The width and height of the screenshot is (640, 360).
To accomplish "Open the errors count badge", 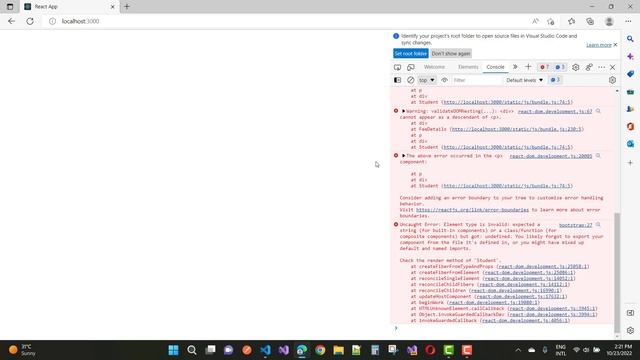I will click(544, 67).
